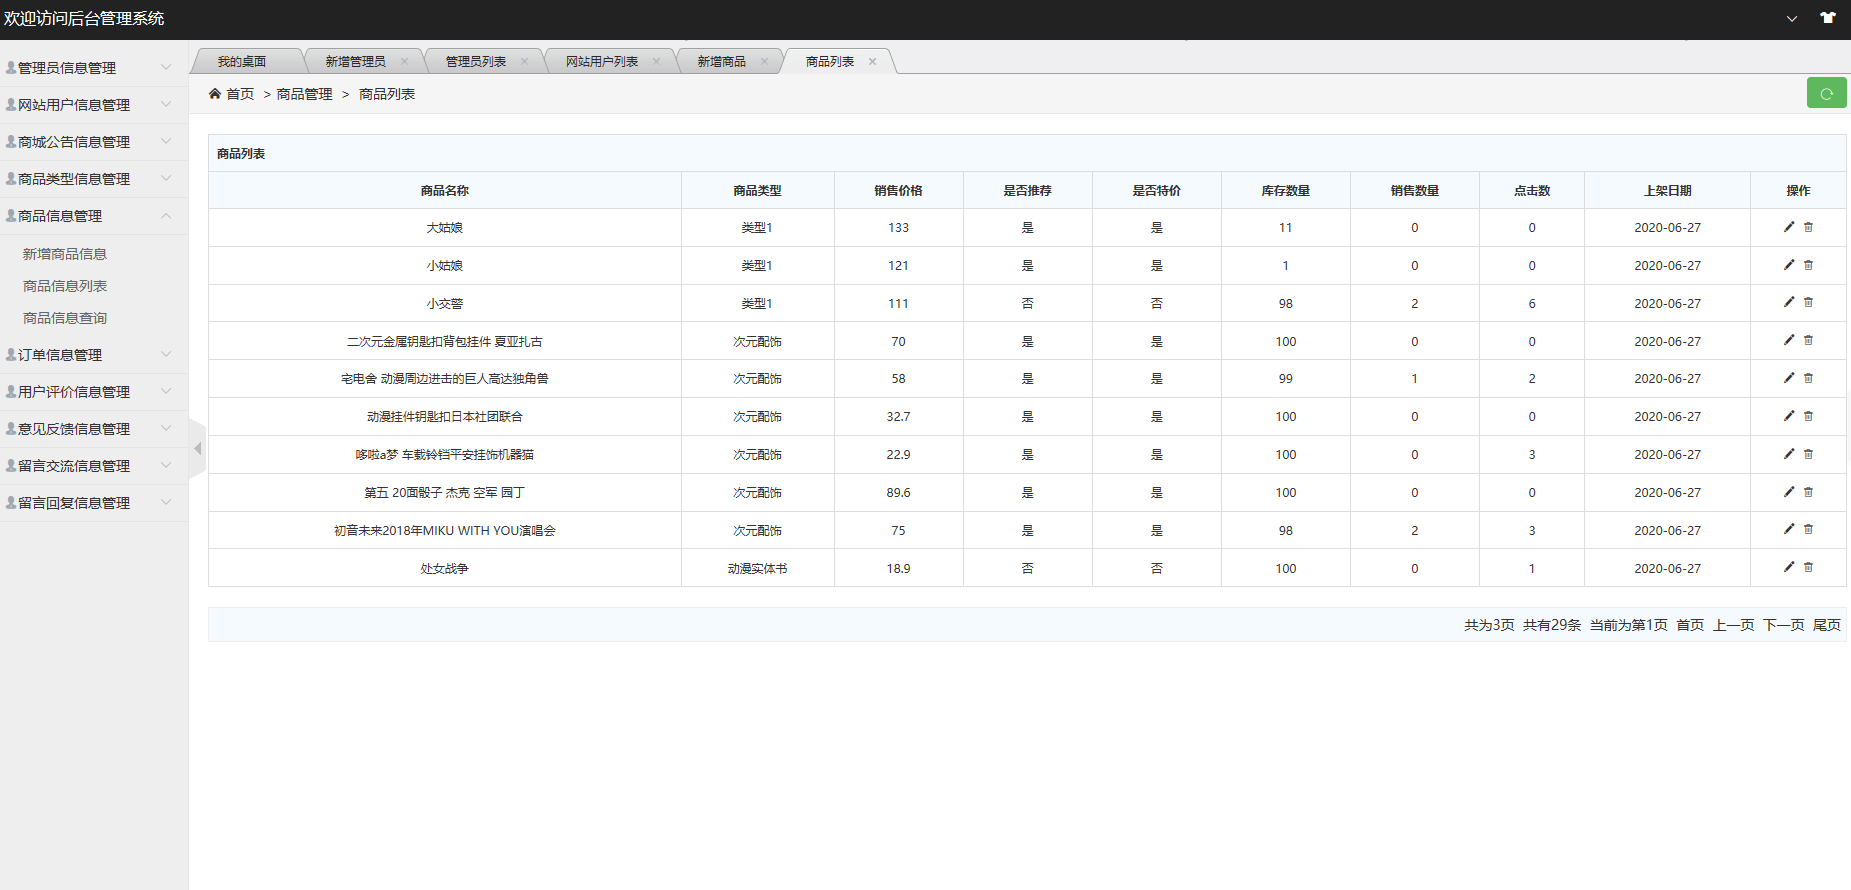The height and width of the screenshot is (890, 1851).
Task: Go to 首页 pagination link
Action: [1690, 625]
